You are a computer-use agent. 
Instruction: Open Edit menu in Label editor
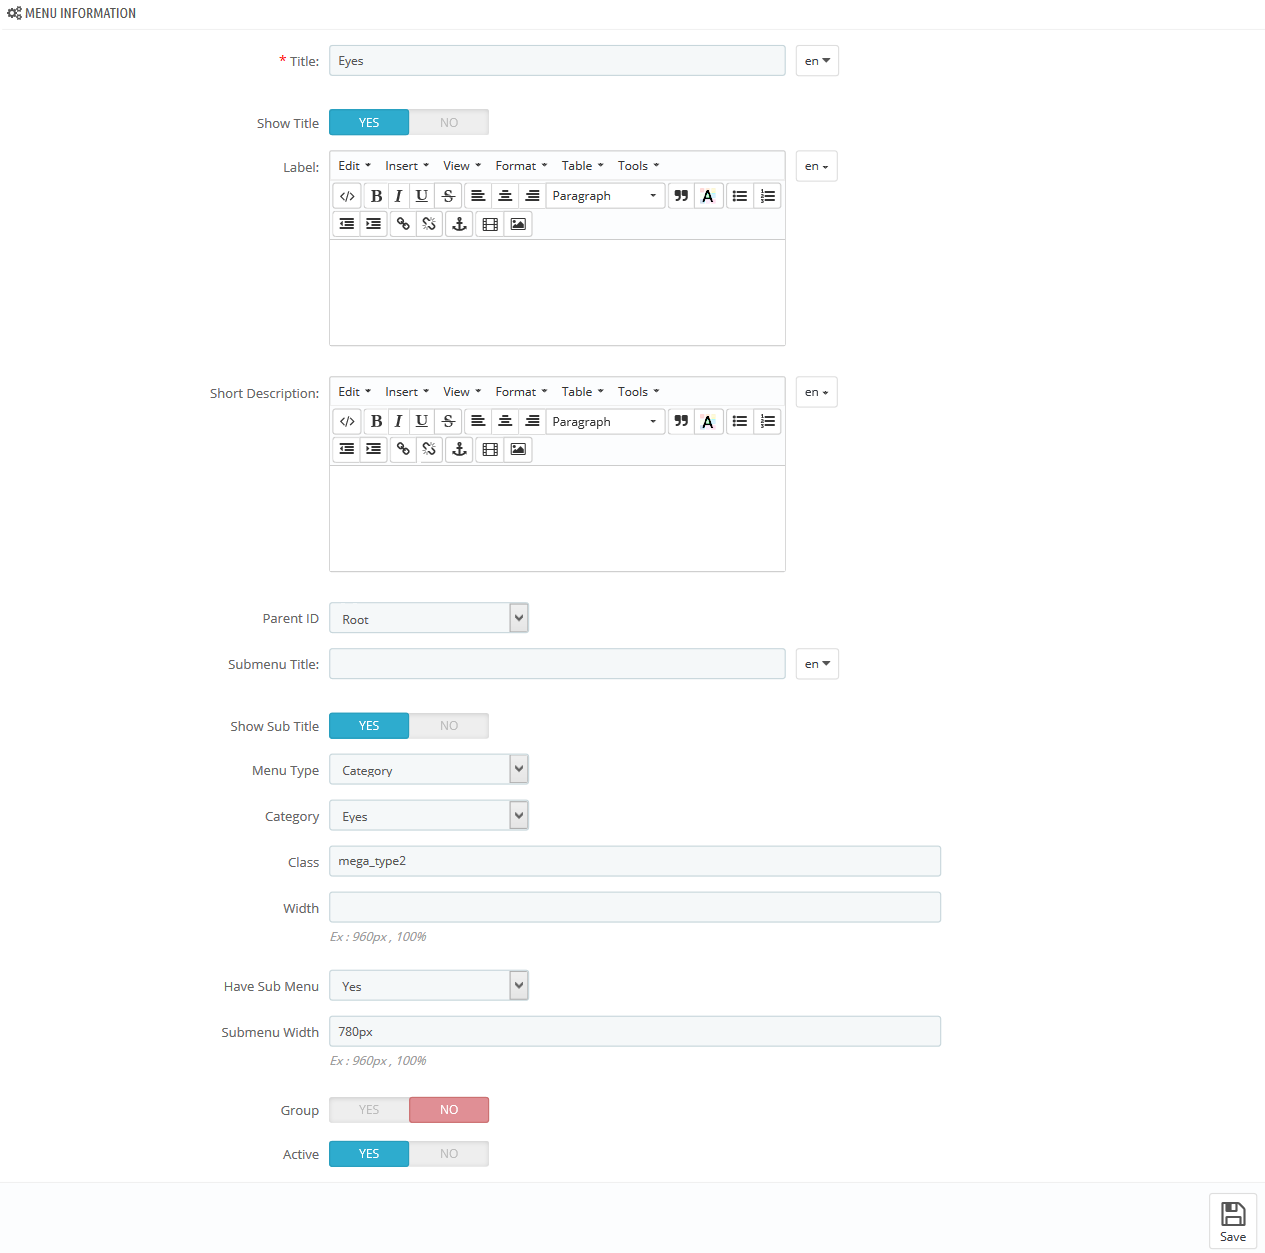tap(355, 166)
